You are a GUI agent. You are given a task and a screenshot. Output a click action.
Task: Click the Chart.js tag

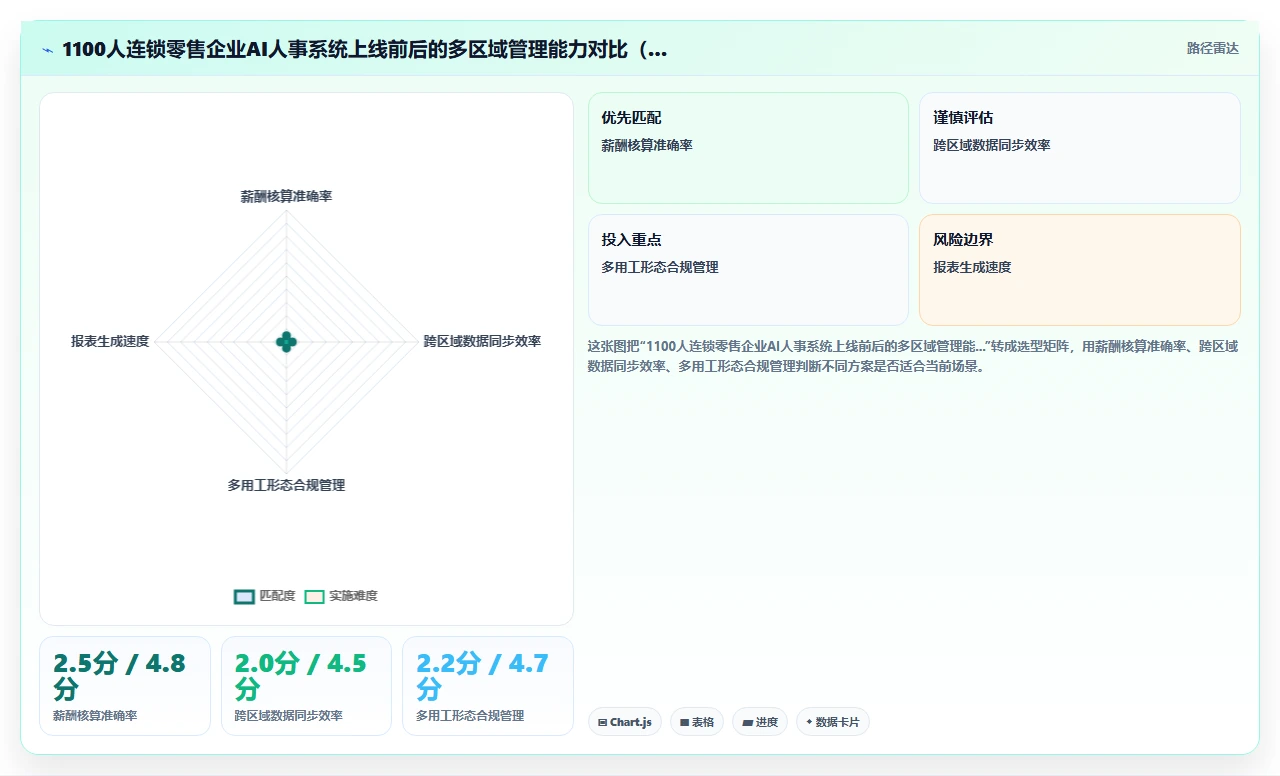point(625,722)
